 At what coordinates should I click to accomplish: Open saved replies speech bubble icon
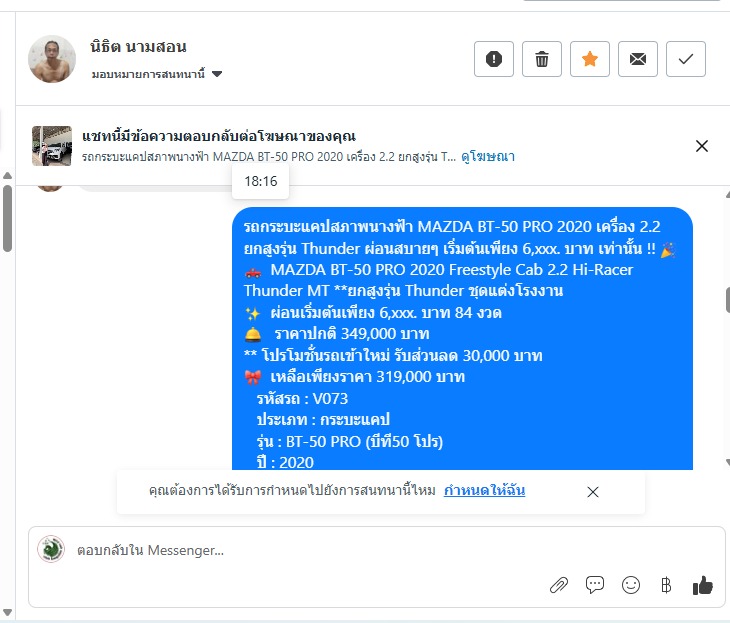pos(595,585)
